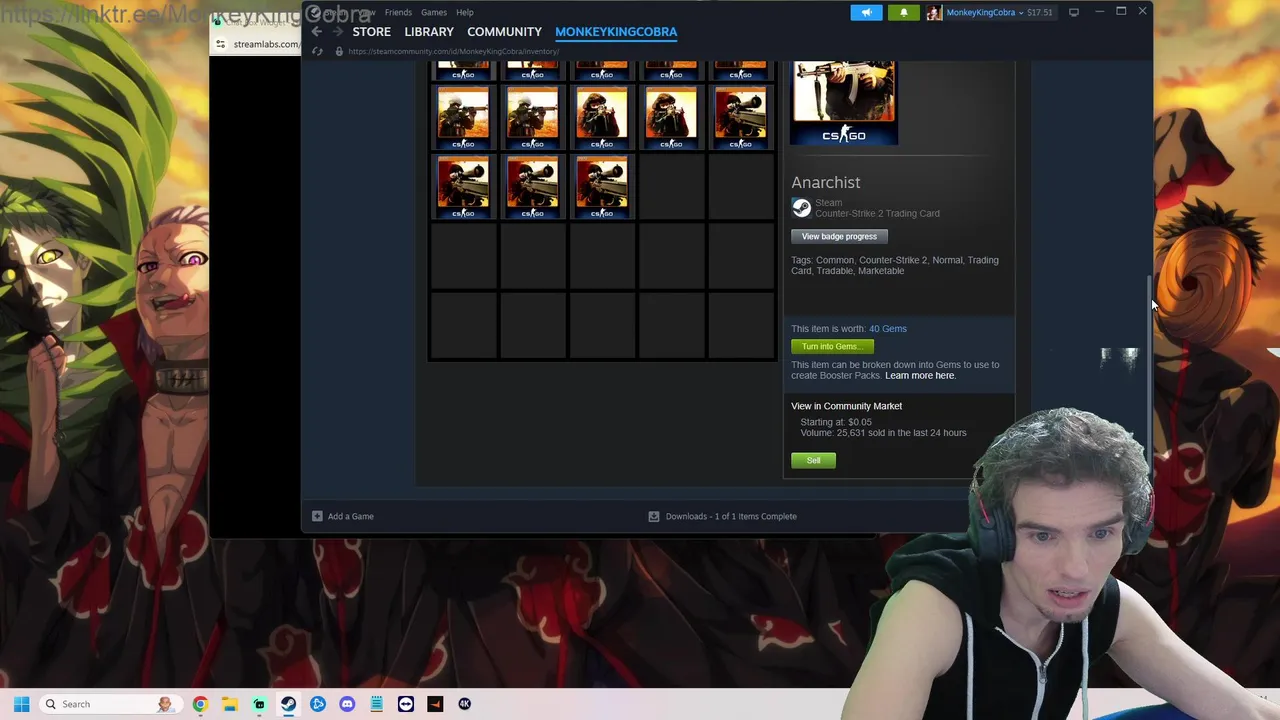Image resolution: width=1280 pixels, height=720 pixels.
Task: Click the View in Community Market link
Action: pos(846,406)
